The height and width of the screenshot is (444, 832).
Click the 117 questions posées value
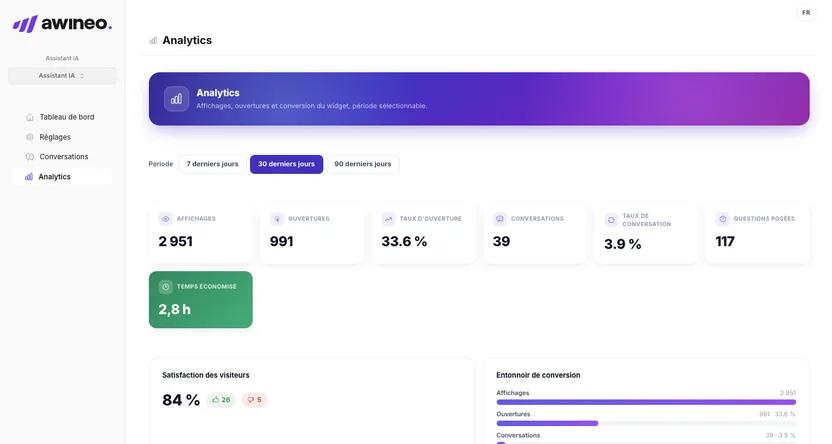pos(725,241)
